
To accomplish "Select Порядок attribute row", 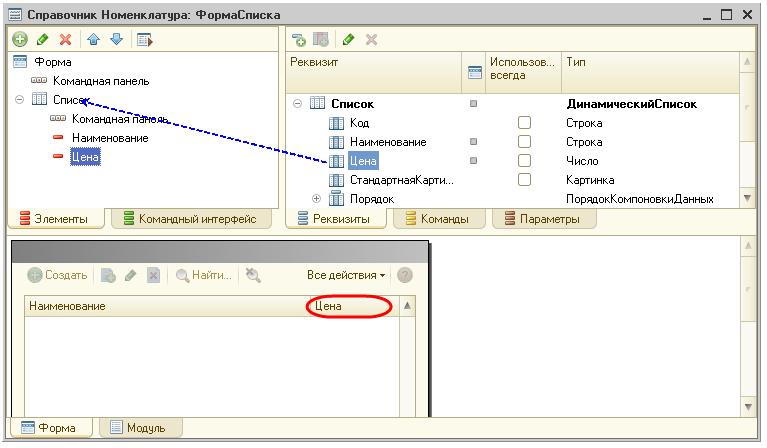I will click(372, 199).
